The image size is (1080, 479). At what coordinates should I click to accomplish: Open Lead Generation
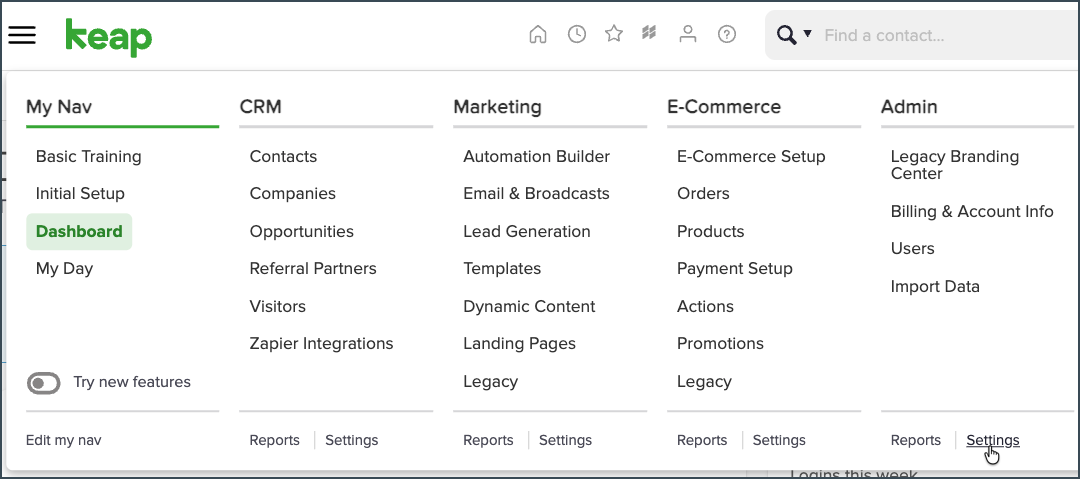(x=527, y=232)
